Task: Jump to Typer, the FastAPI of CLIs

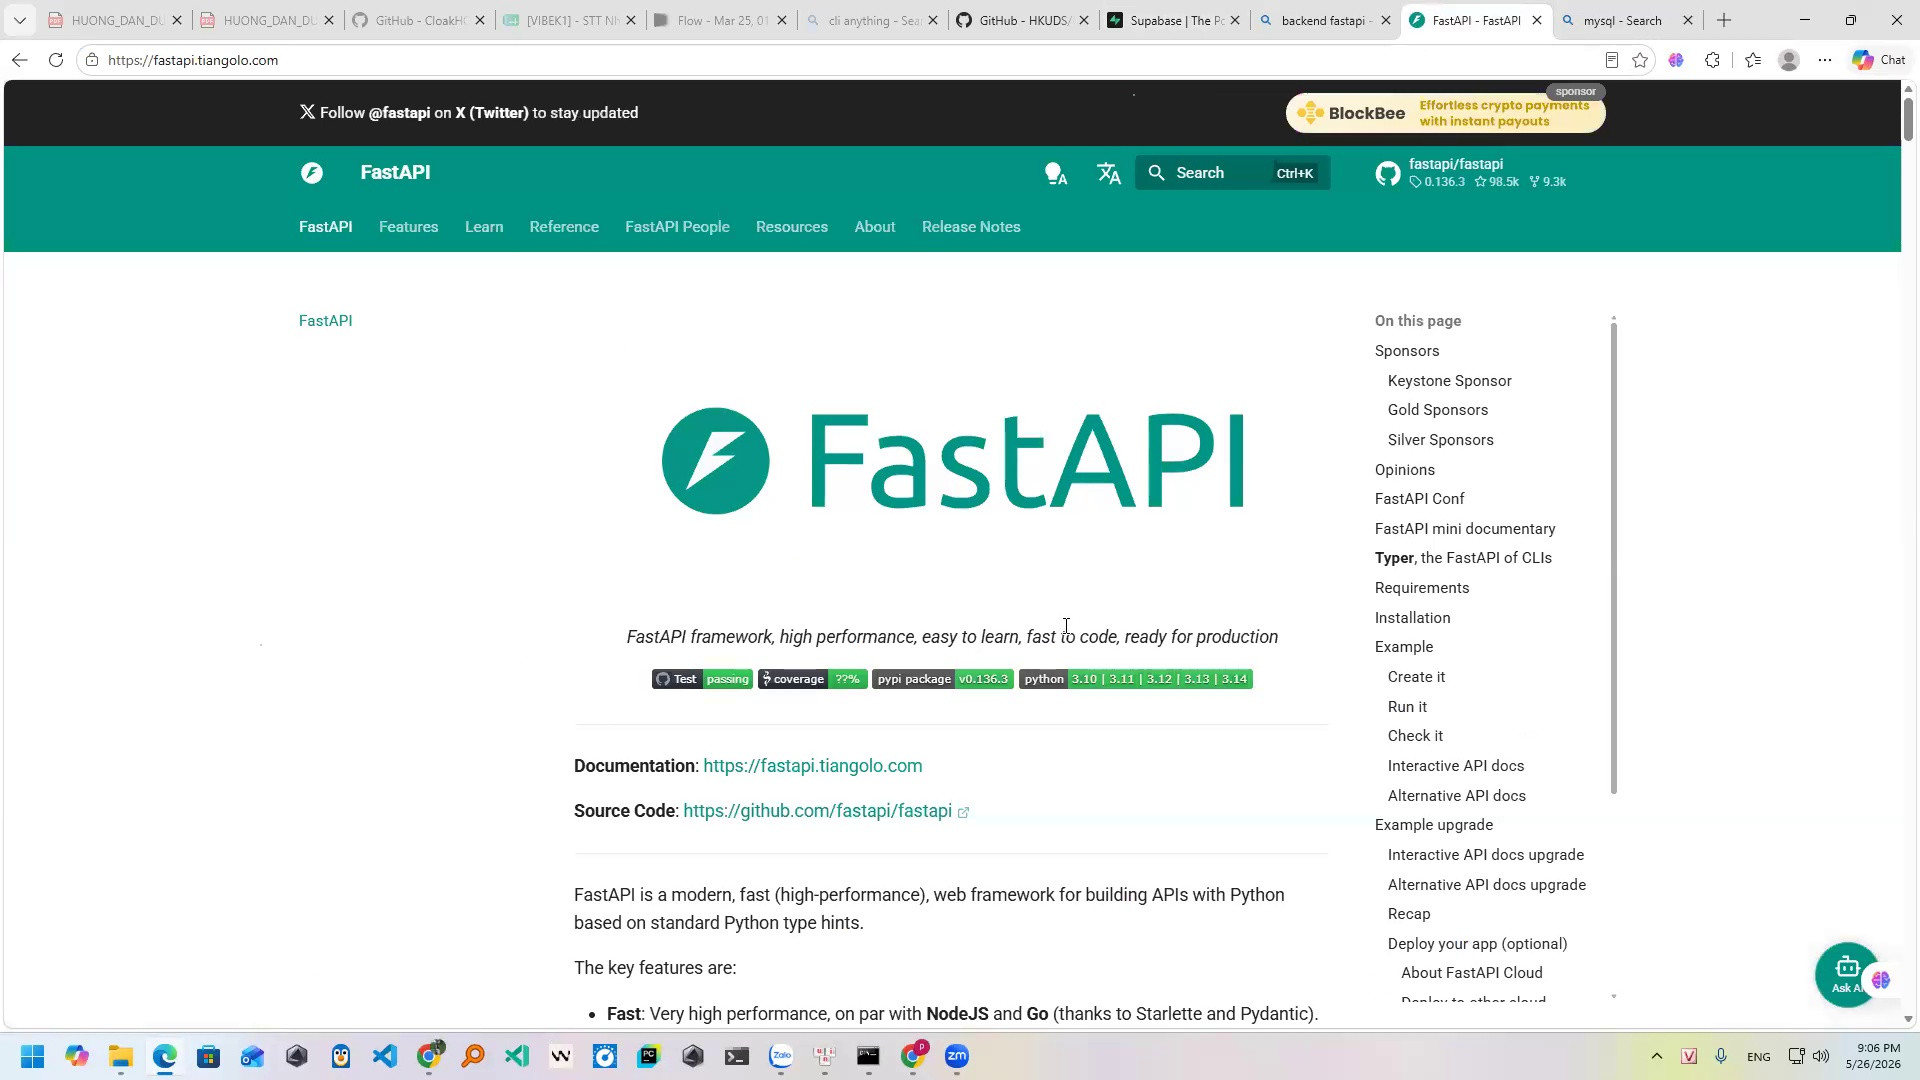Action: click(x=1463, y=558)
